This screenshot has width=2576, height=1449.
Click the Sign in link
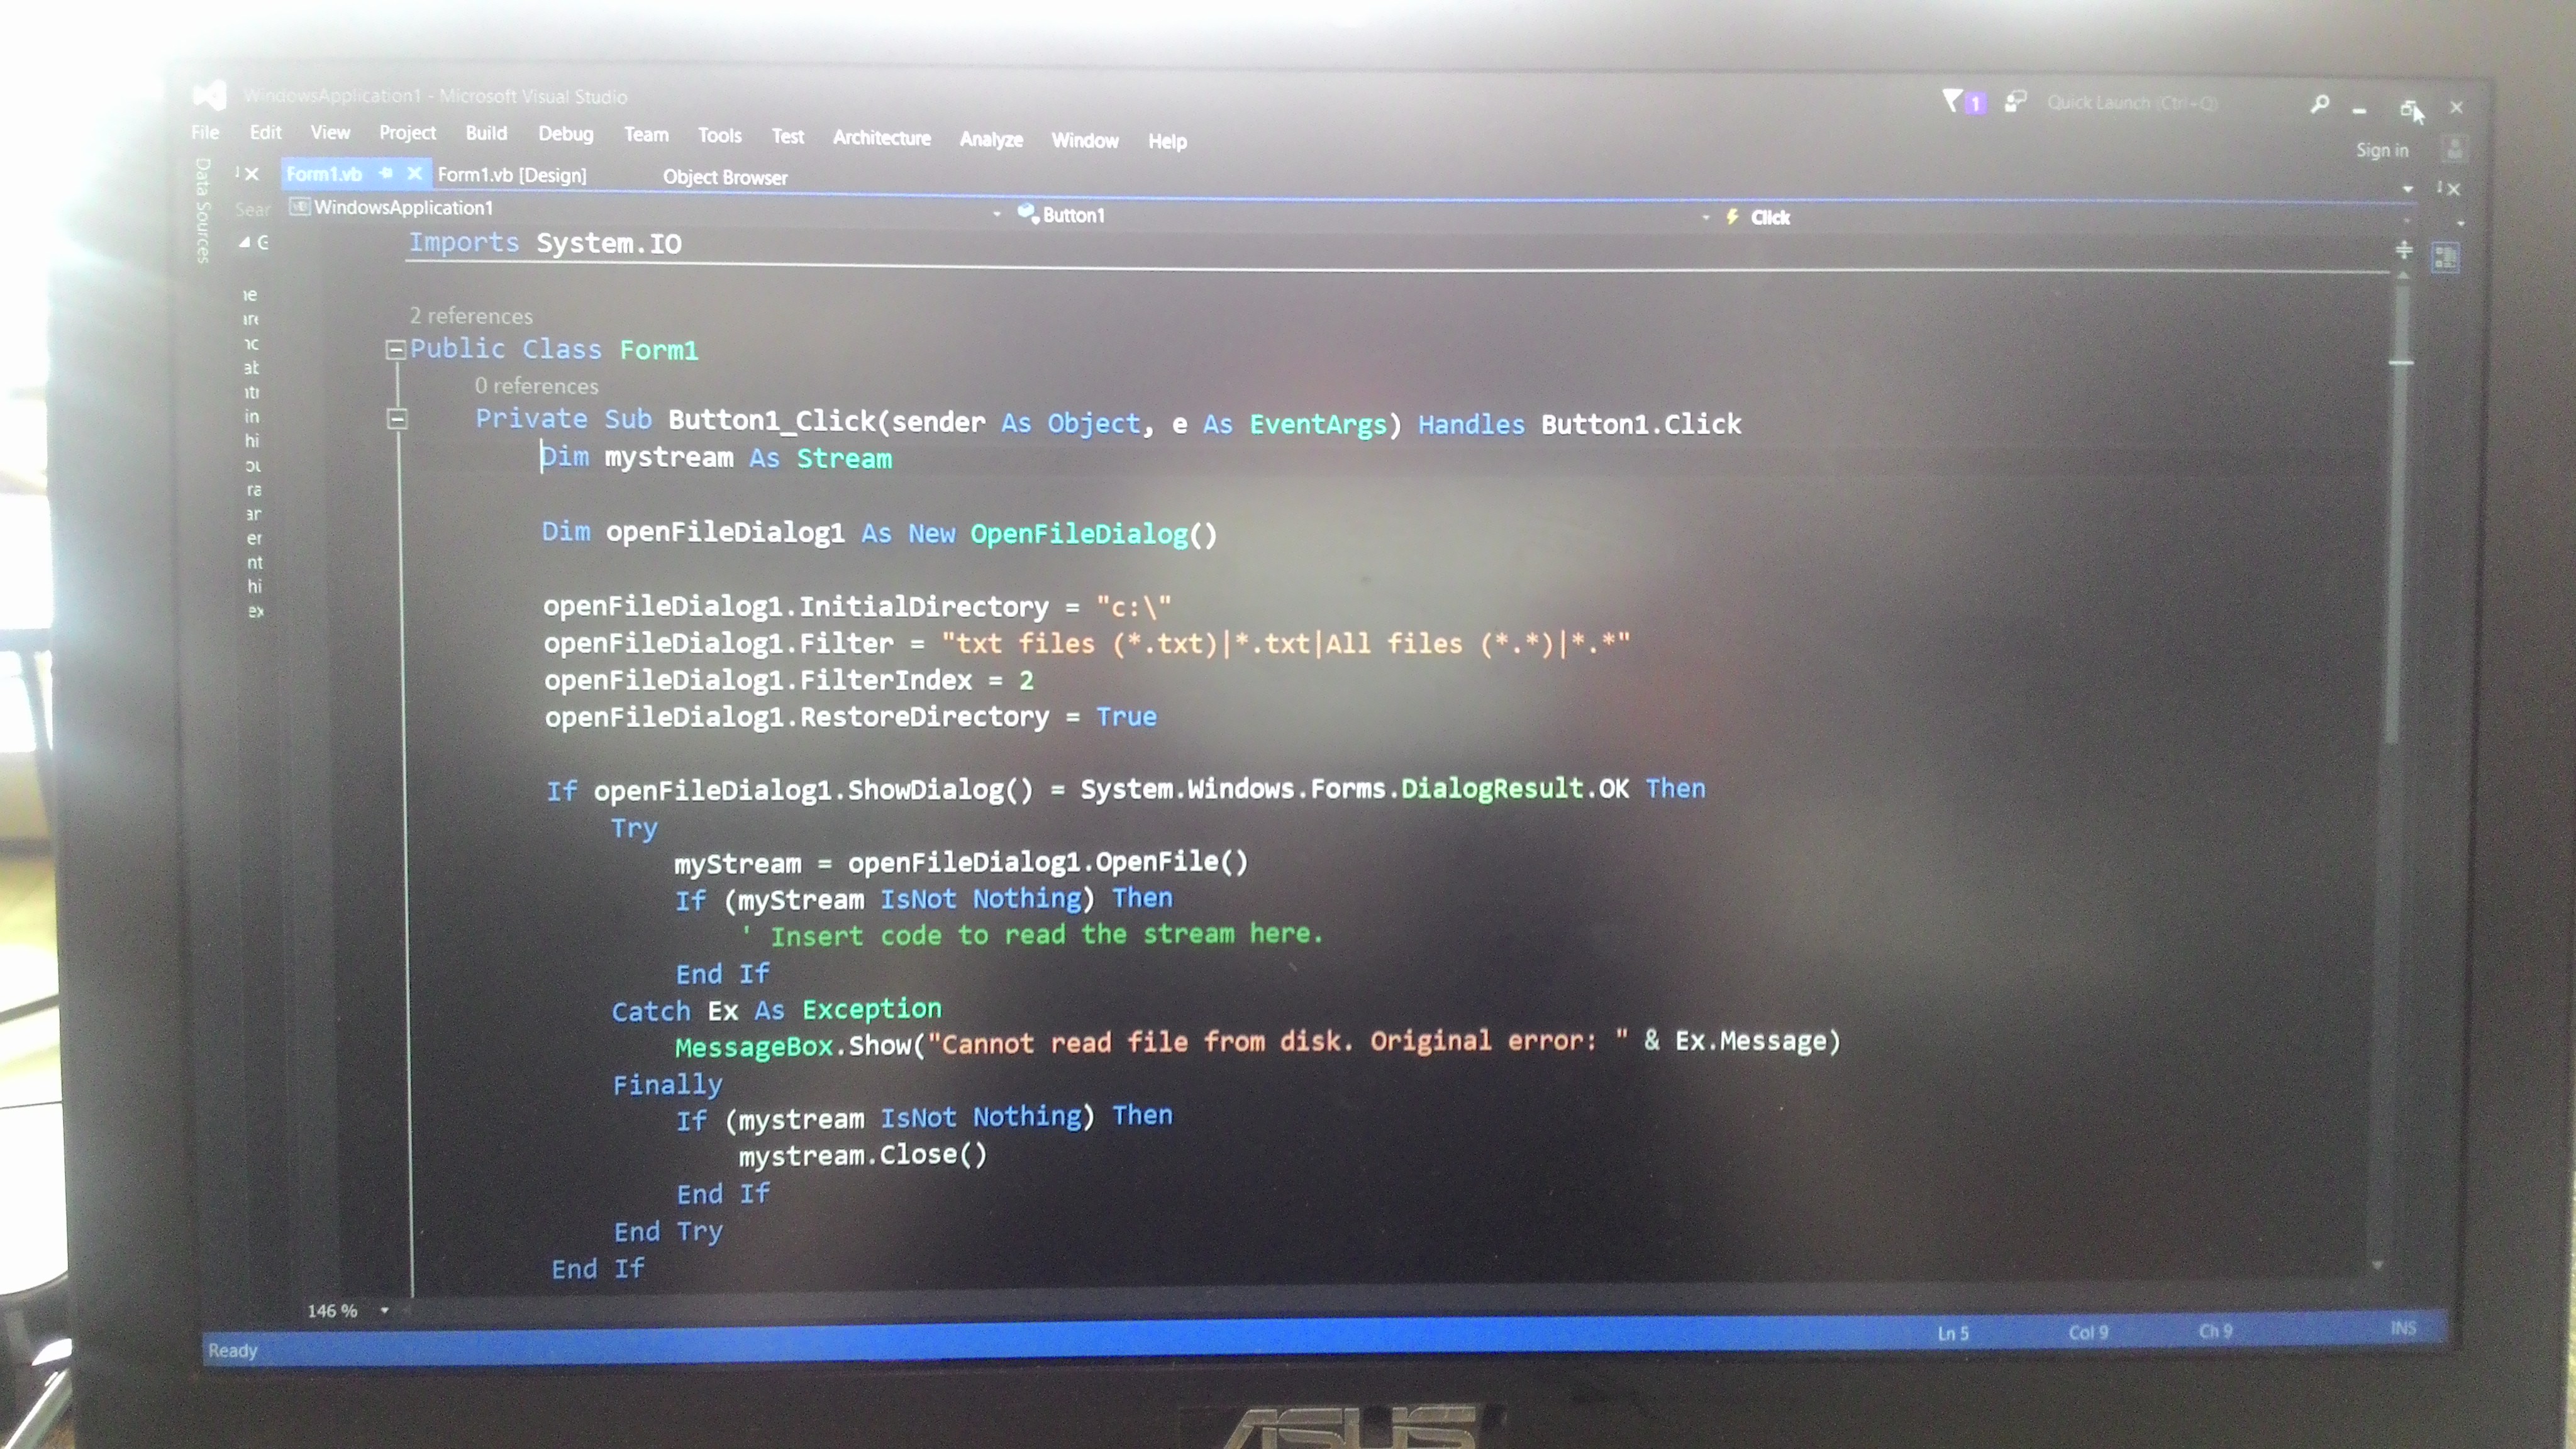coord(2382,150)
